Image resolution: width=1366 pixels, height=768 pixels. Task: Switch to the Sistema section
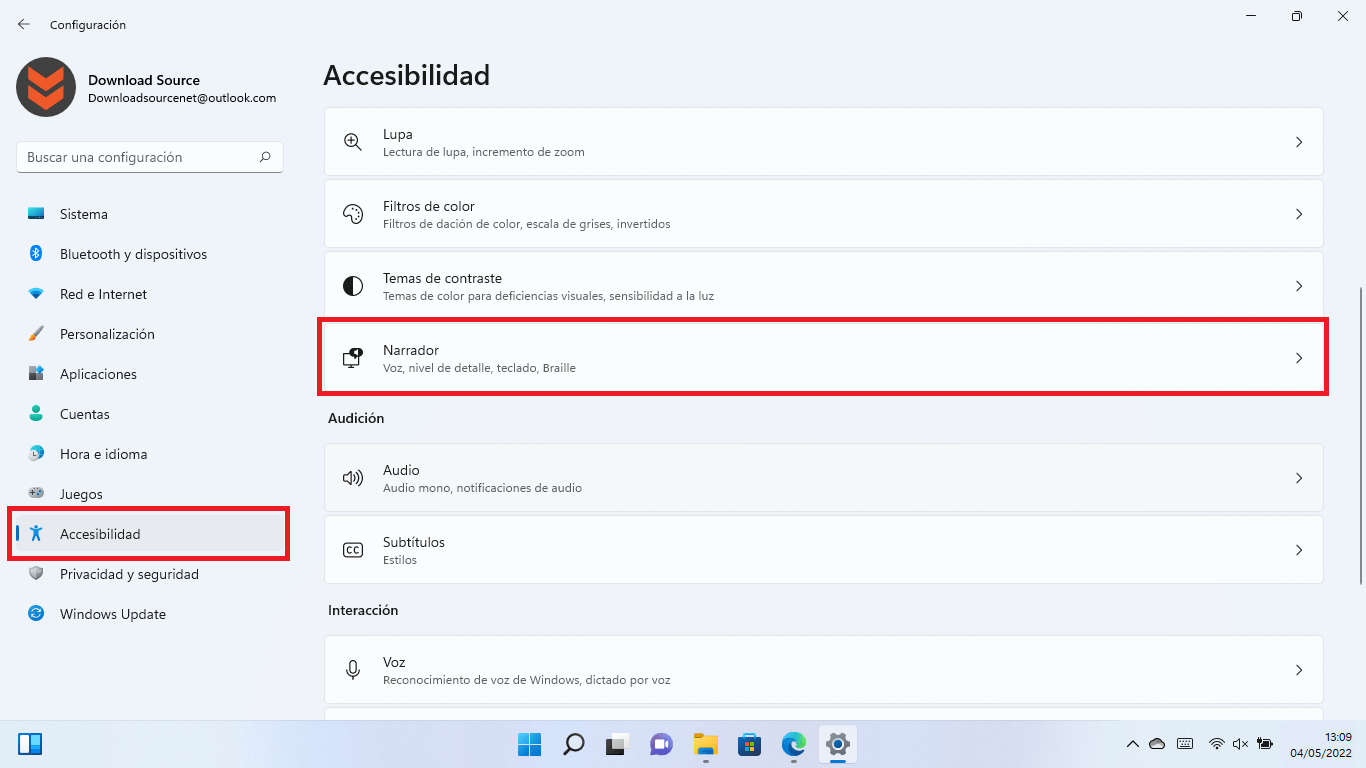[x=83, y=213]
